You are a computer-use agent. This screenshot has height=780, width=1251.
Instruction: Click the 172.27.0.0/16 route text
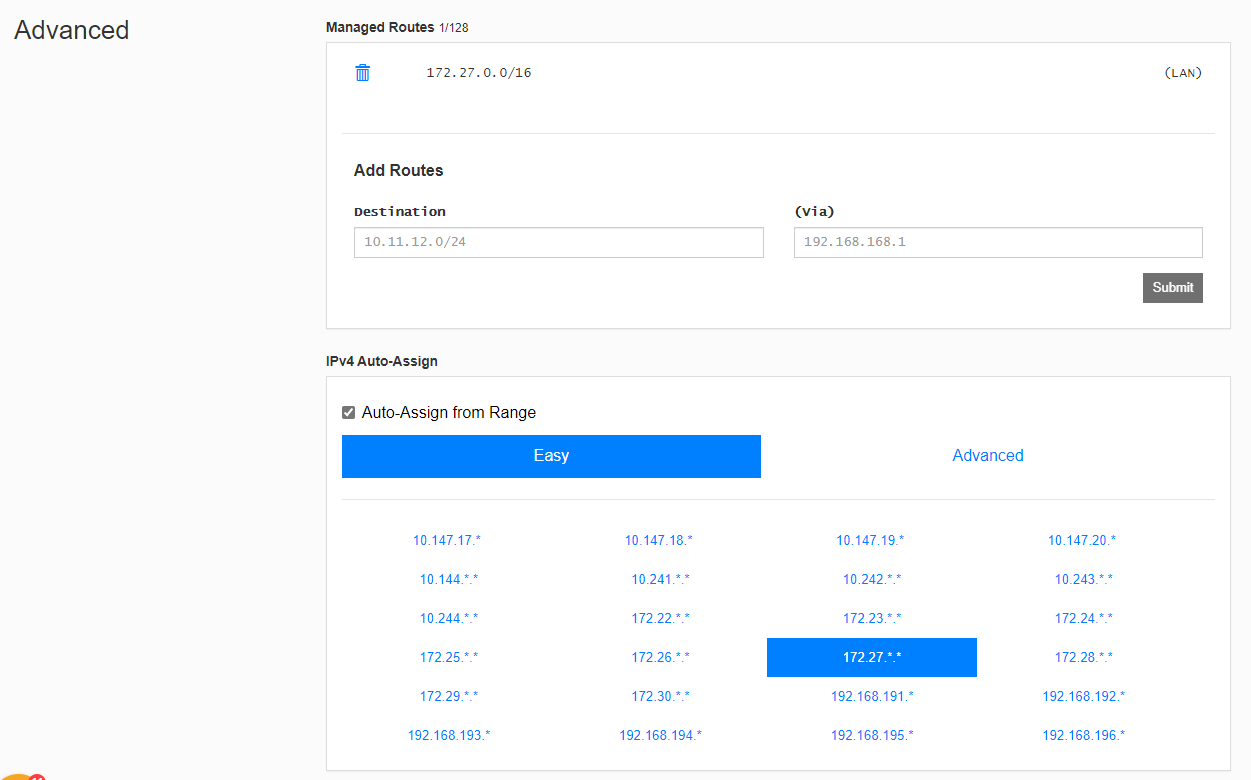tap(479, 73)
